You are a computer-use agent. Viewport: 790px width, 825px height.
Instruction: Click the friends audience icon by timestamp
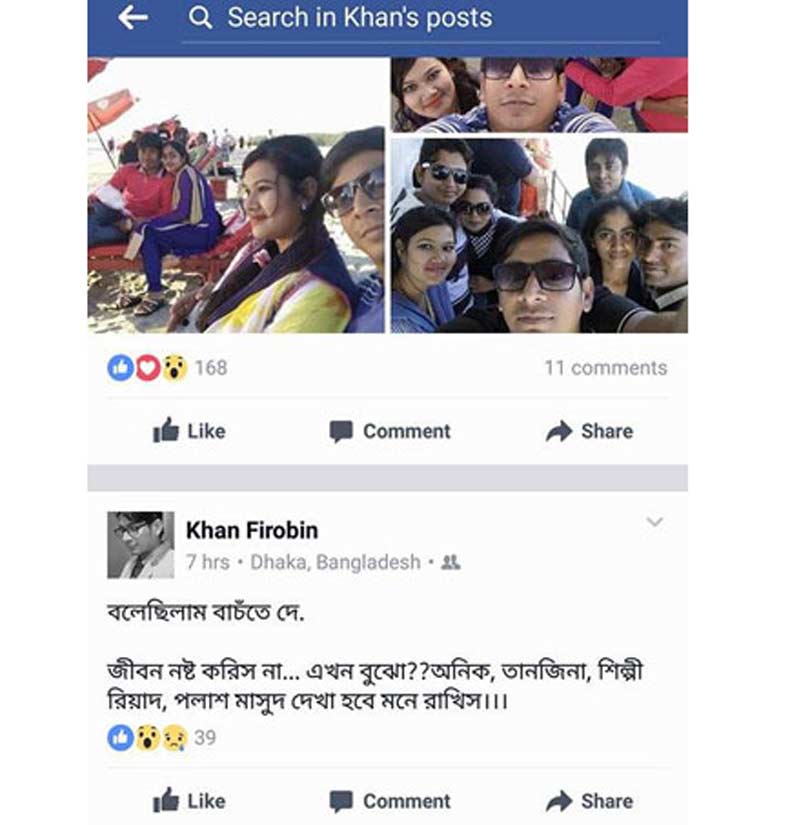tap(451, 563)
